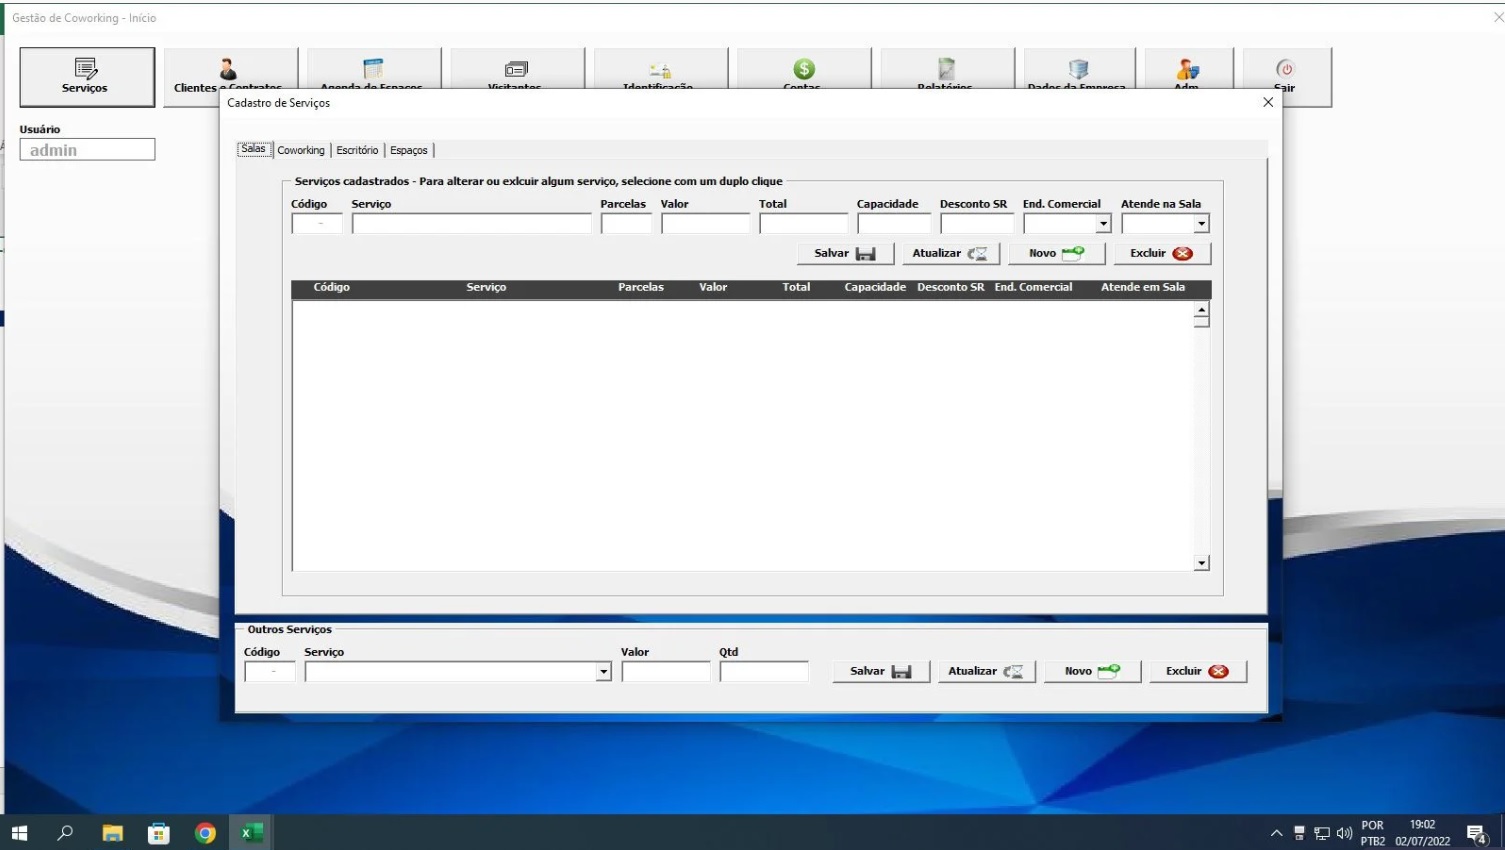Click the Usuário admin field
This screenshot has width=1505, height=850.
point(87,150)
